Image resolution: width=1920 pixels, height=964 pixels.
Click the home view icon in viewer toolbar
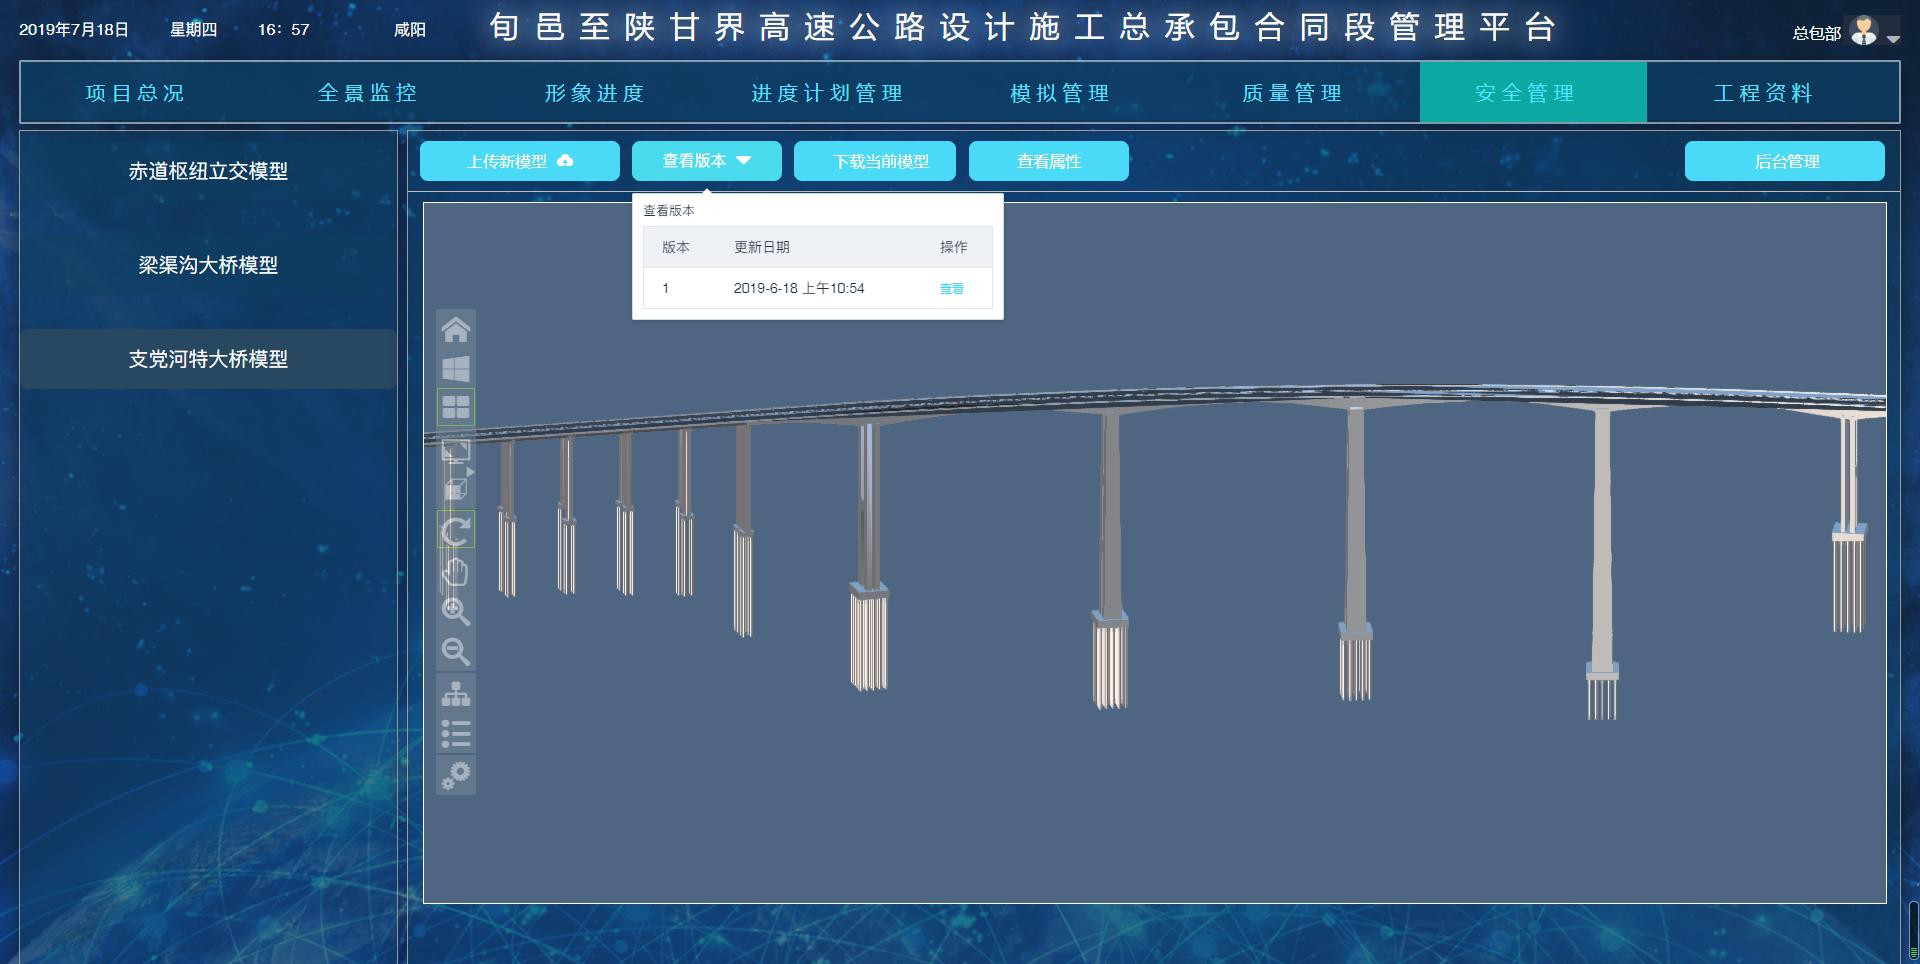coord(456,330)
